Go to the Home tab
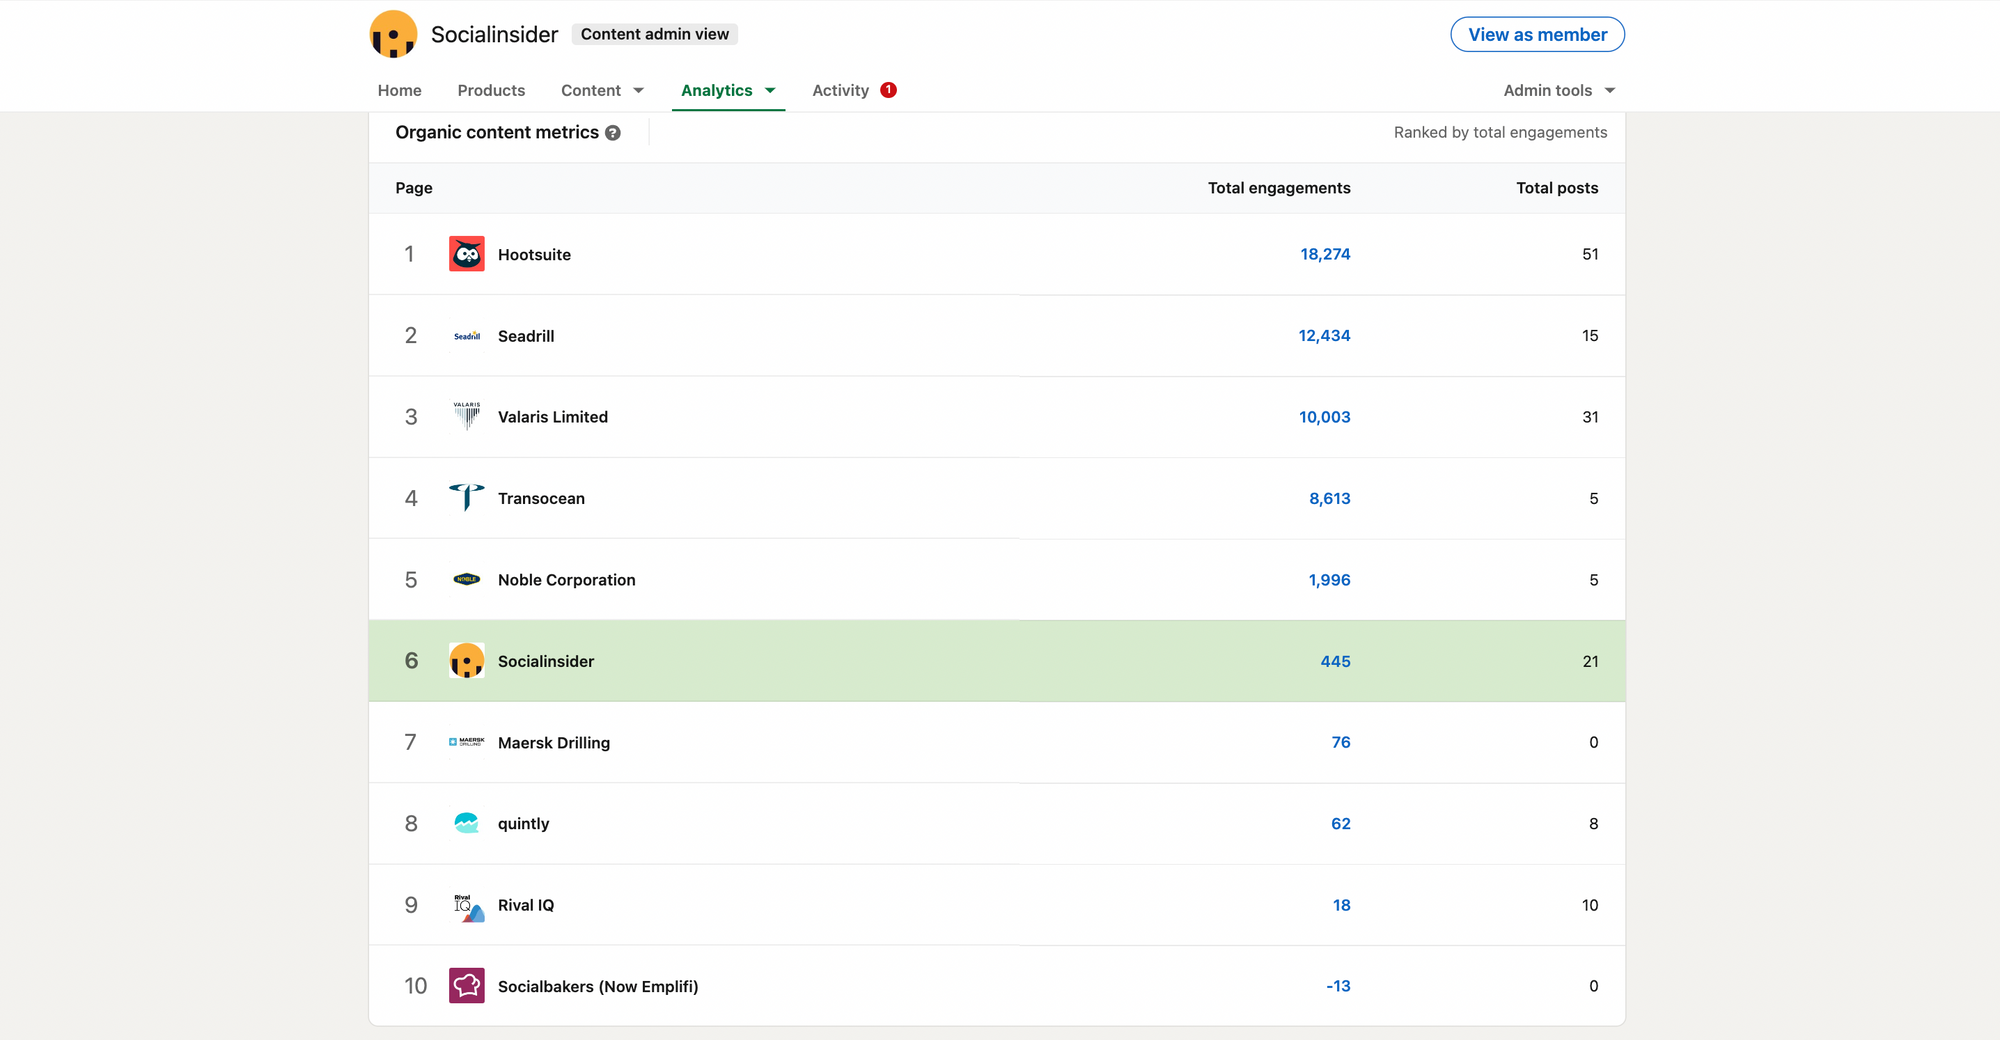Screen dimensions: 2000x1040 click(399, 90)
